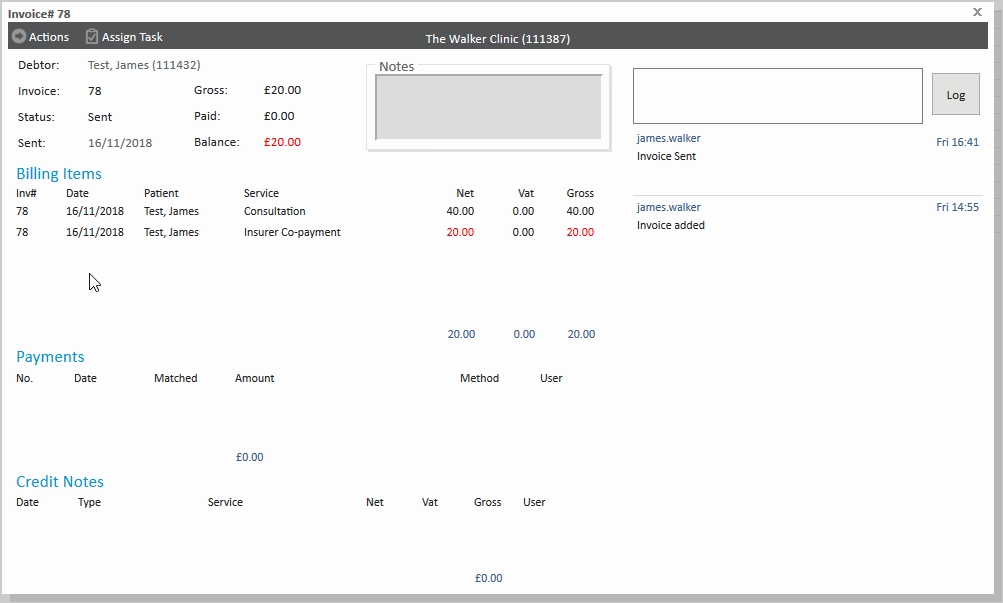Close the Invoice# 78 dialog

pos(977,12)
